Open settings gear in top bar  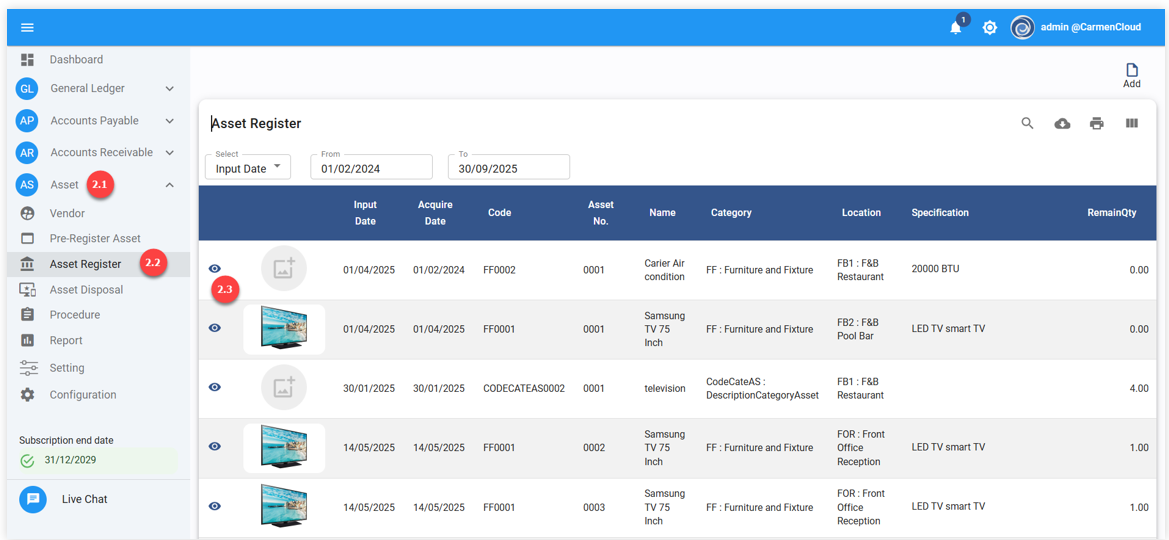coord(989,28)
